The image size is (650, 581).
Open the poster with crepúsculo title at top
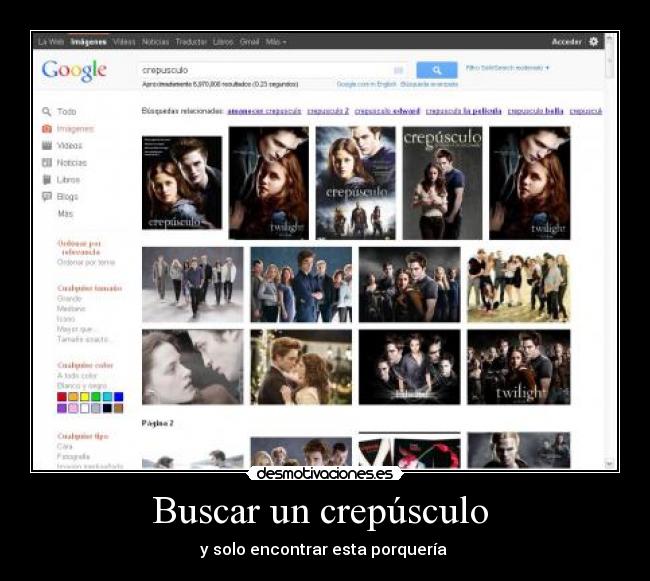(442, 183)
